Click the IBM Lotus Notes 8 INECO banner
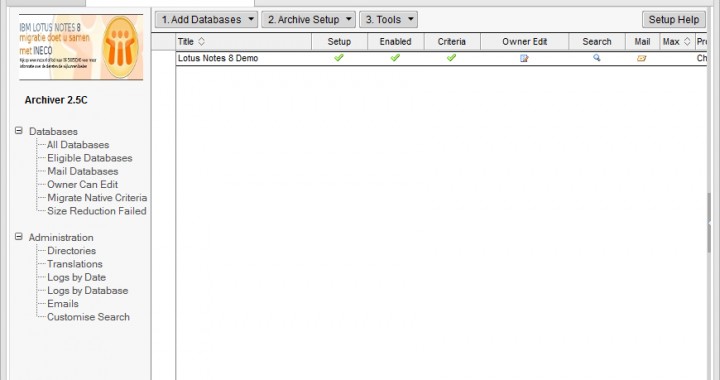Screen dimensions: 720x380 (x=81, y=47)
